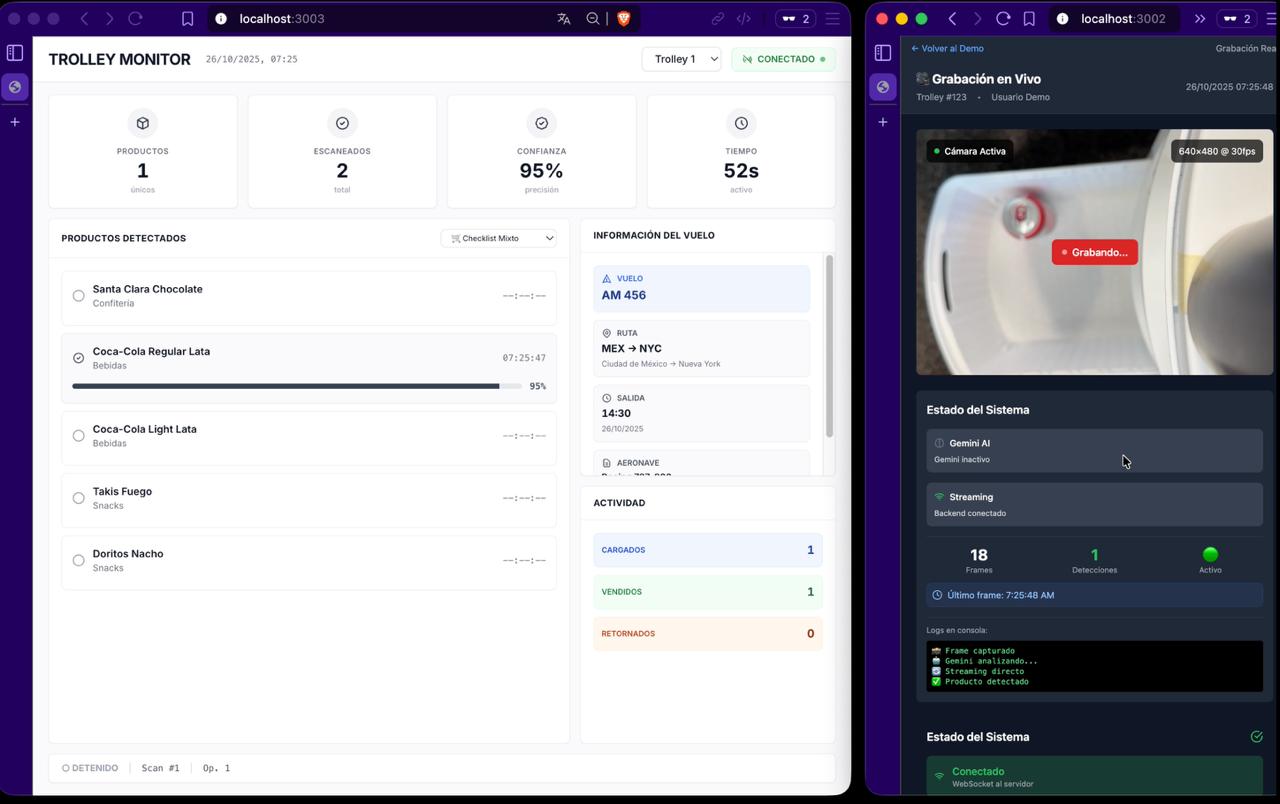Toggle the Coca-Cola Regular Lata check circle

pyautogui.click(x=78, y=358)
